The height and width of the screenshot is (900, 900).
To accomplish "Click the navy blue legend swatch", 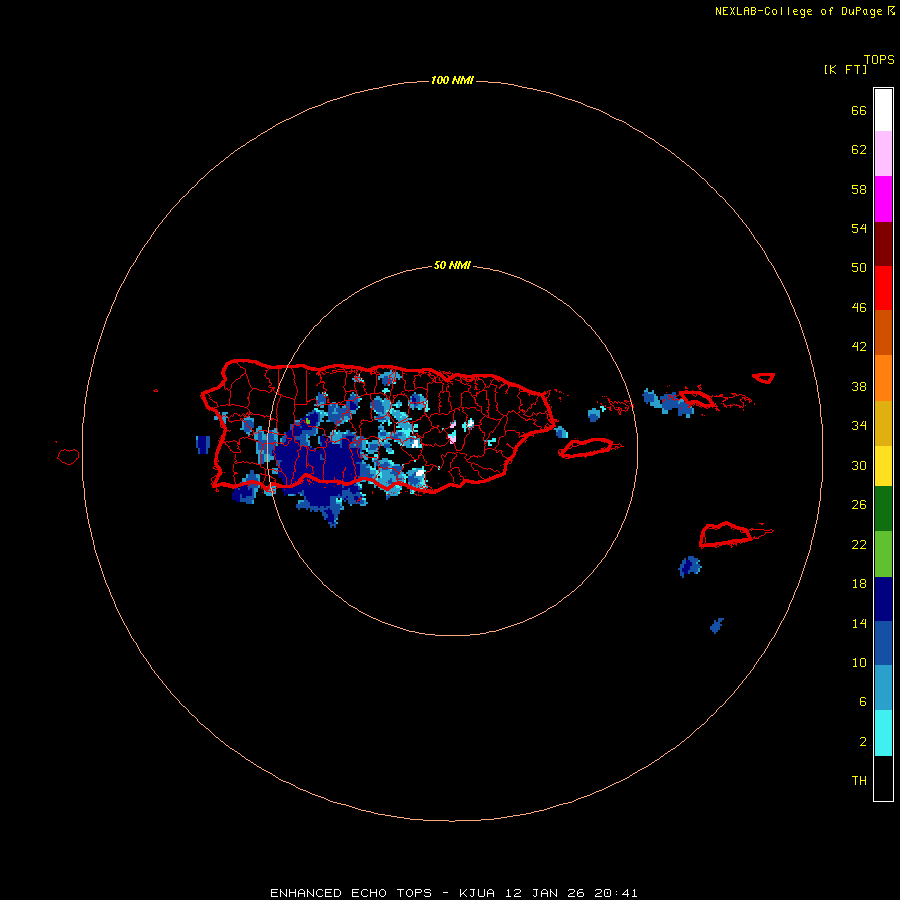I will [x=883, y=599].
